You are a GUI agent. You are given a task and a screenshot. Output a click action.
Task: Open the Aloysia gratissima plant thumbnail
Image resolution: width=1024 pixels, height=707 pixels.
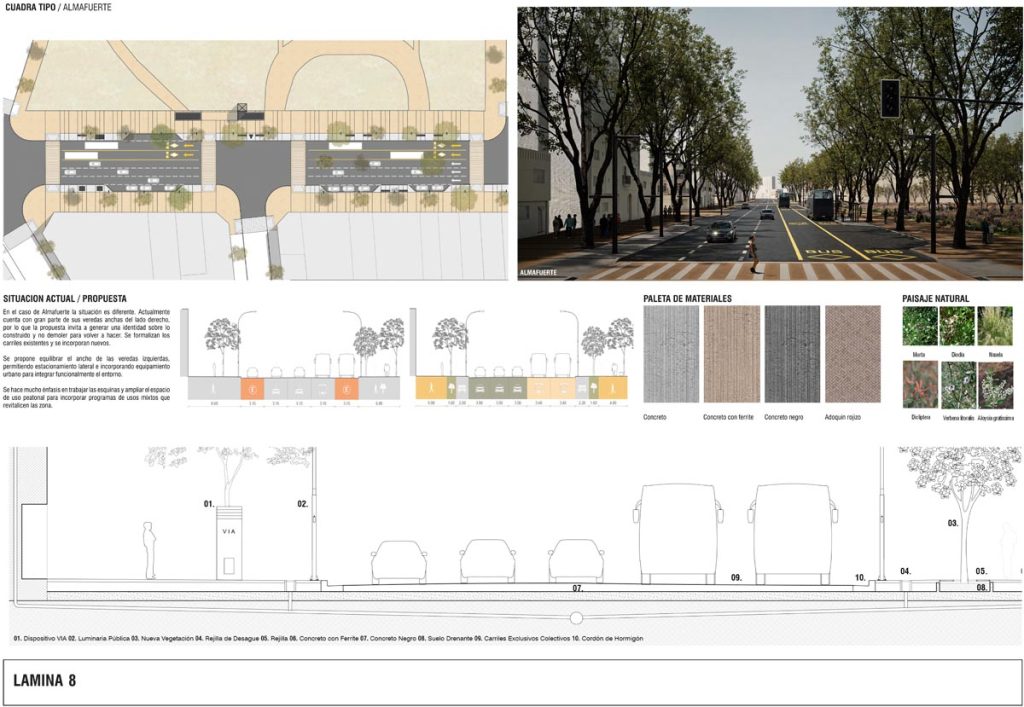(995, 385)
